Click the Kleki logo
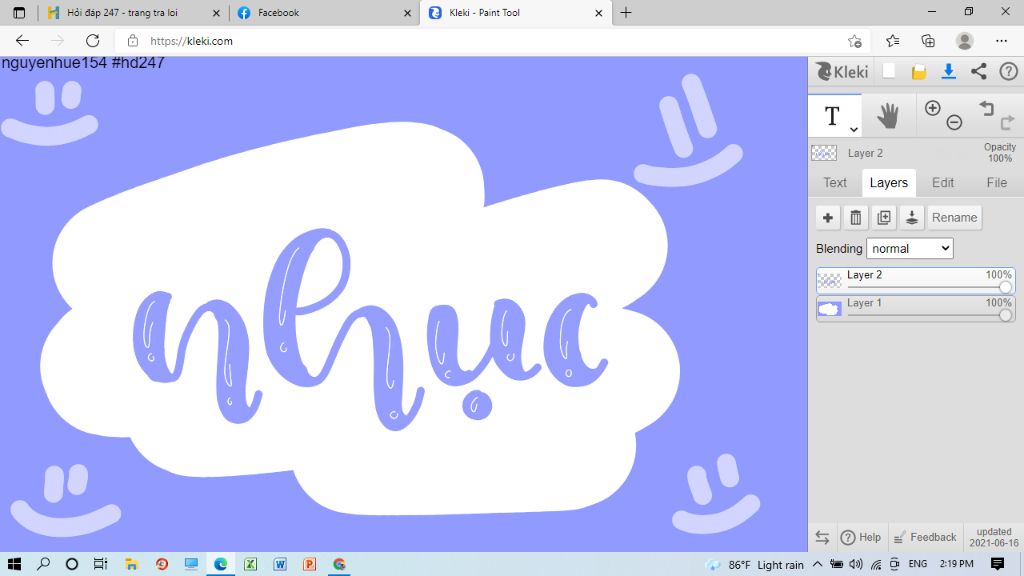The width and height of the screenshot is (1024, 576). pyautogui.click(x=842, y=71)
